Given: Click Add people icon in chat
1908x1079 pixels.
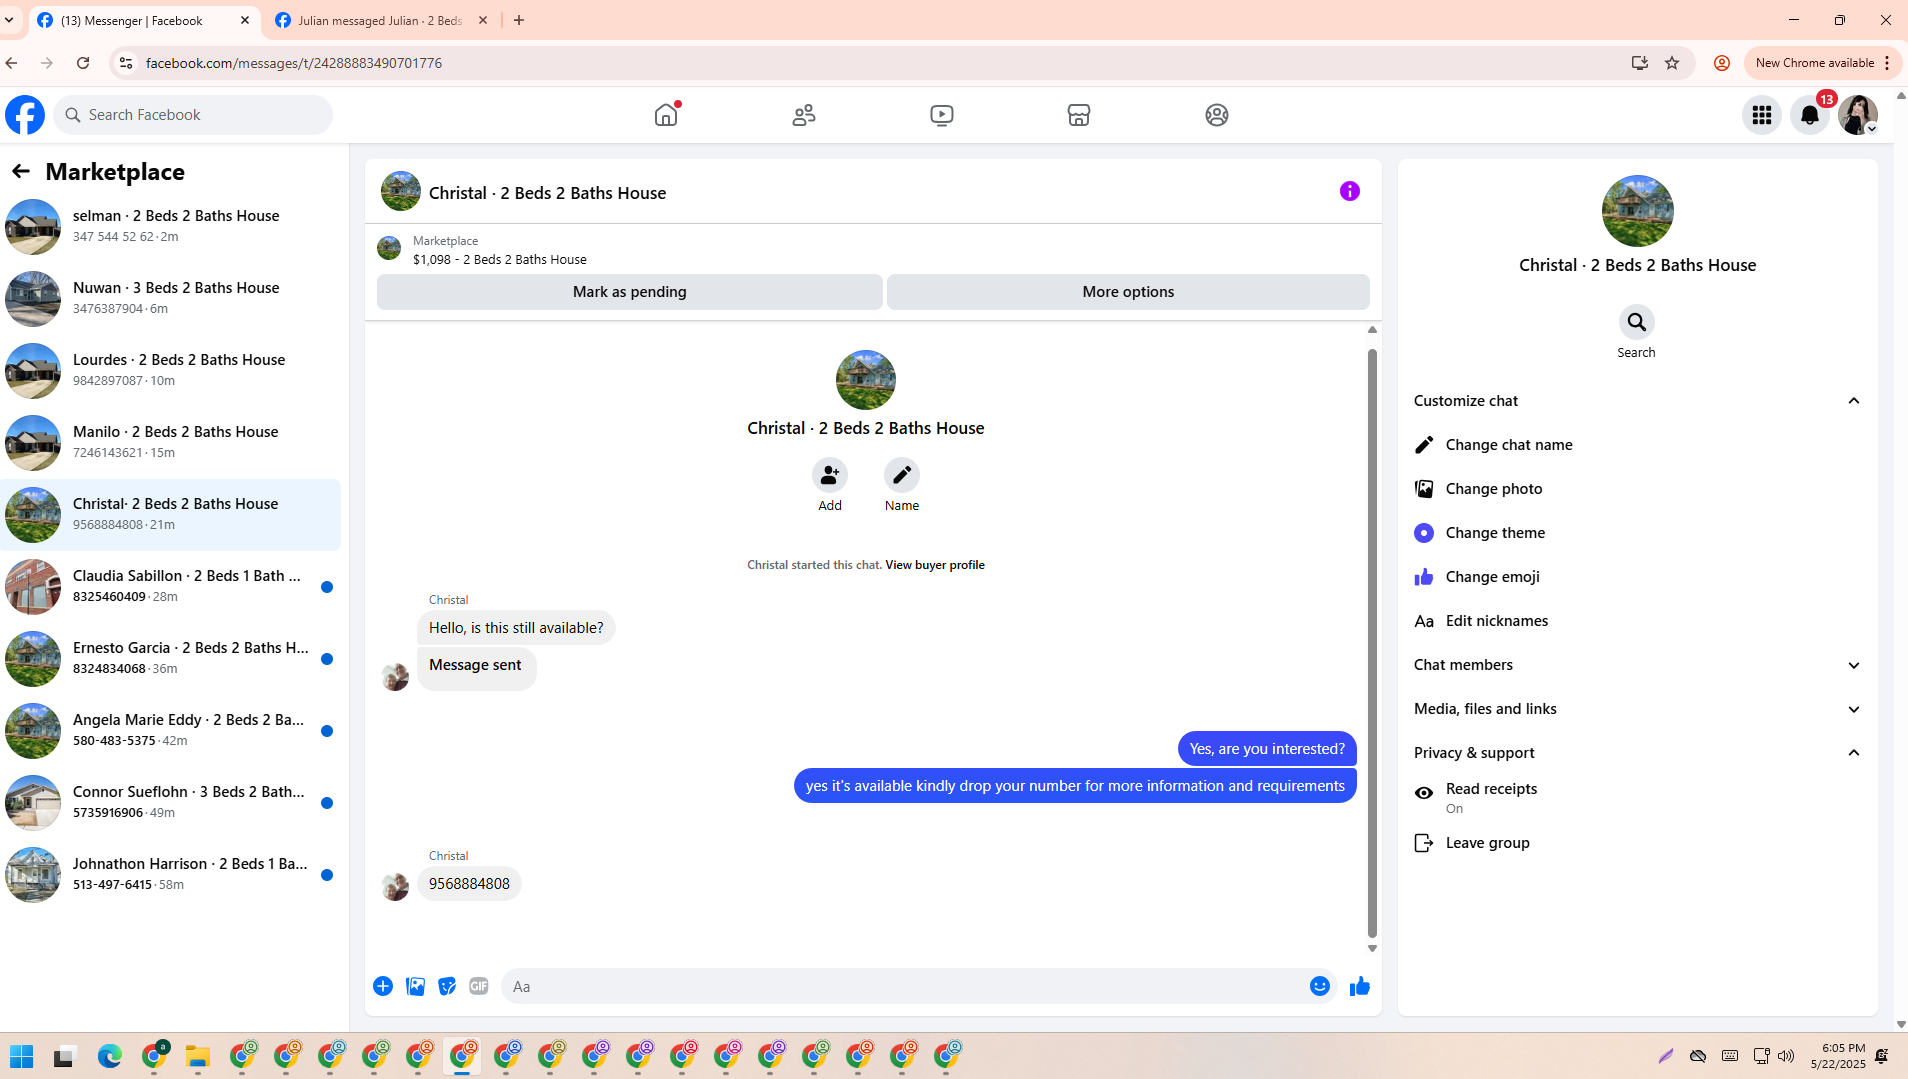Looking at the screenshot, I should tap(830, 475).
